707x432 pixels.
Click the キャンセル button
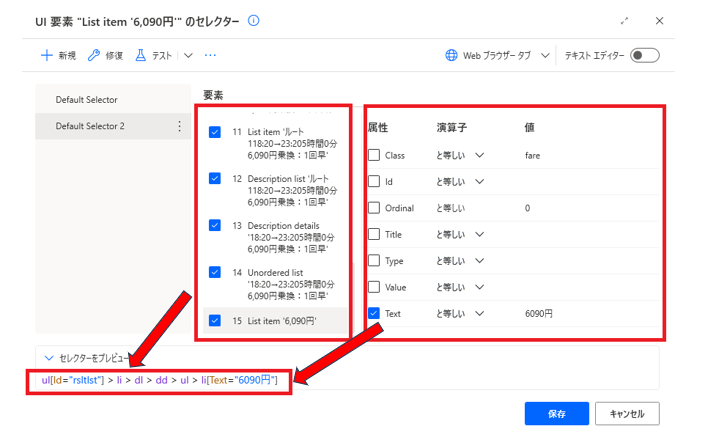point(627,414)
